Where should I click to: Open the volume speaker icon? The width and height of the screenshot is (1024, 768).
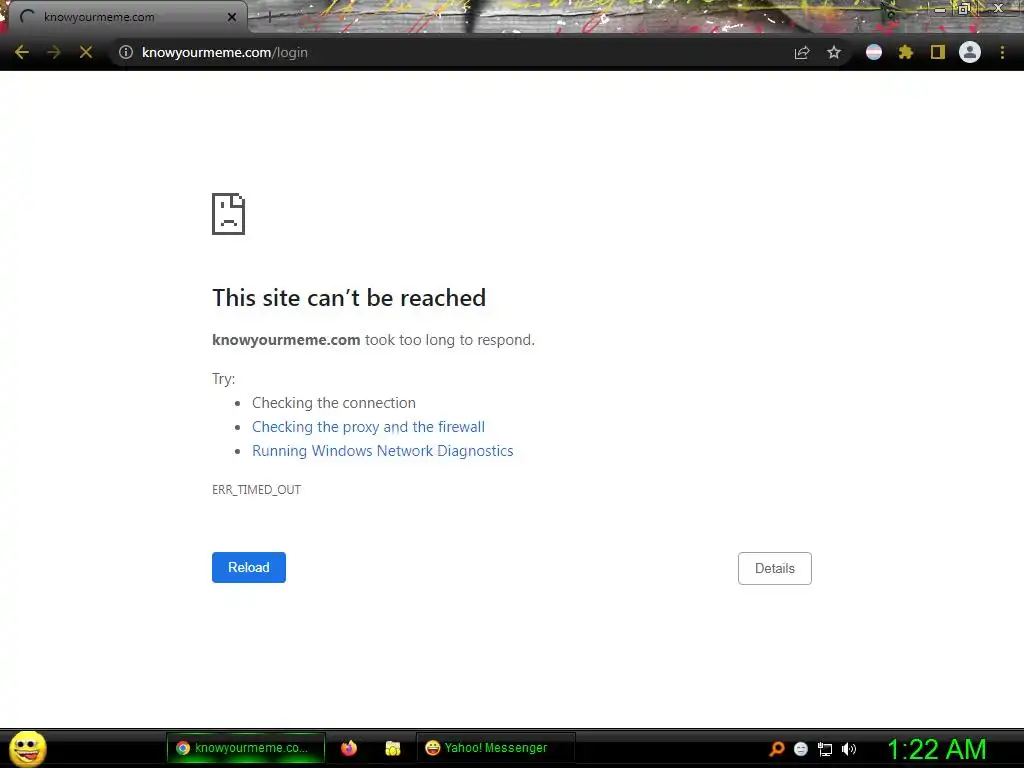click(849, 749)
